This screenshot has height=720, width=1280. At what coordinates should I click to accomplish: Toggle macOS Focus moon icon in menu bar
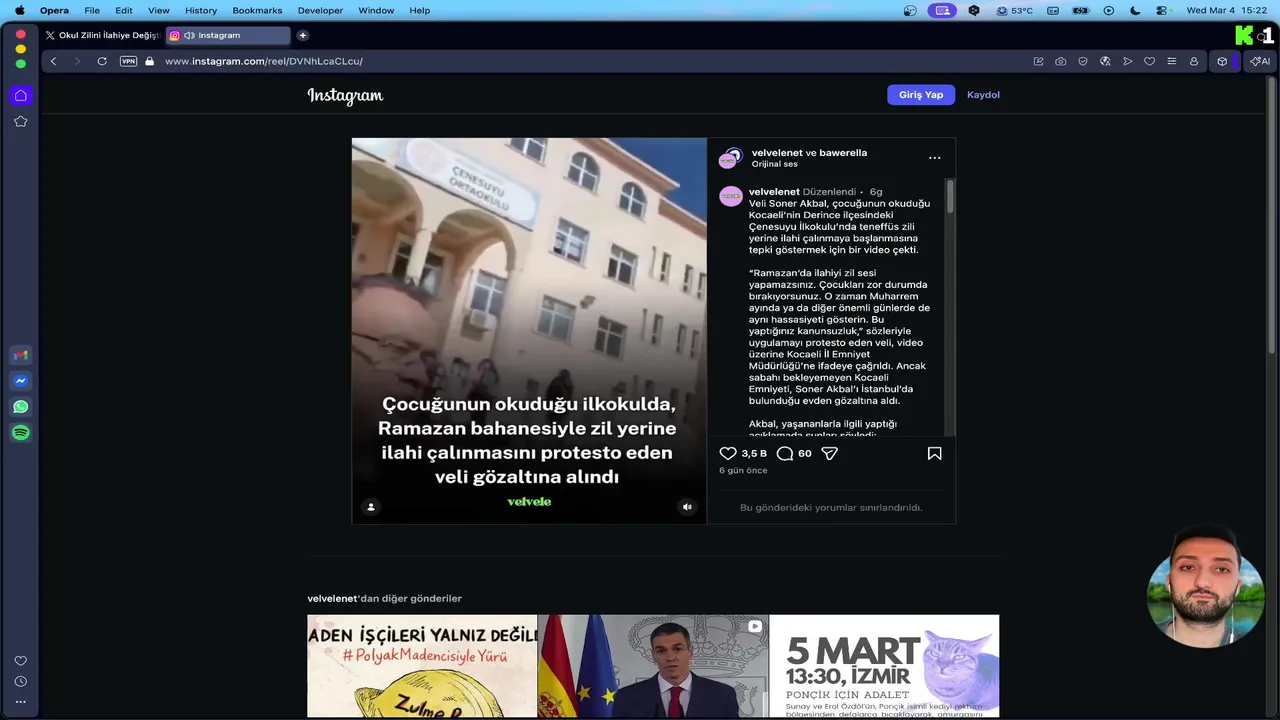[1135, 10]
